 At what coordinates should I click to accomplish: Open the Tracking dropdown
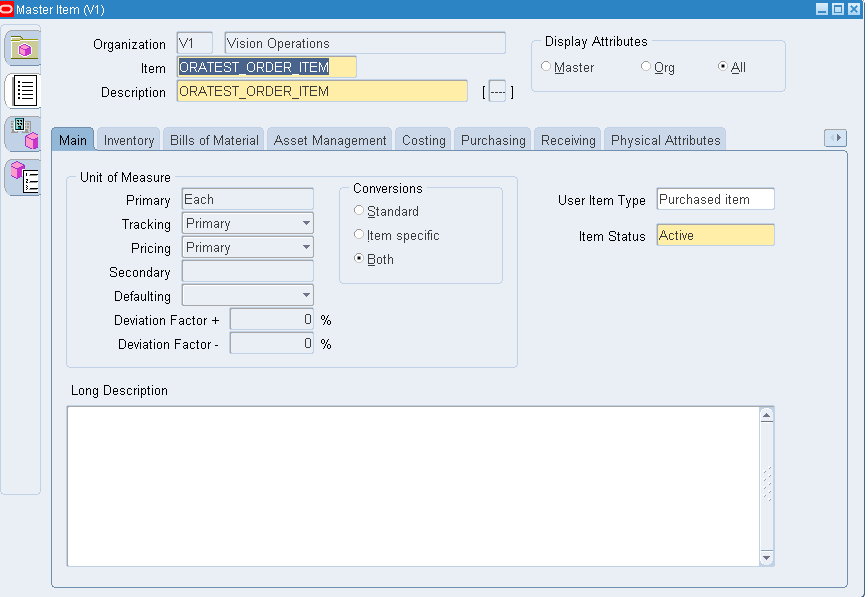point(307,223)
